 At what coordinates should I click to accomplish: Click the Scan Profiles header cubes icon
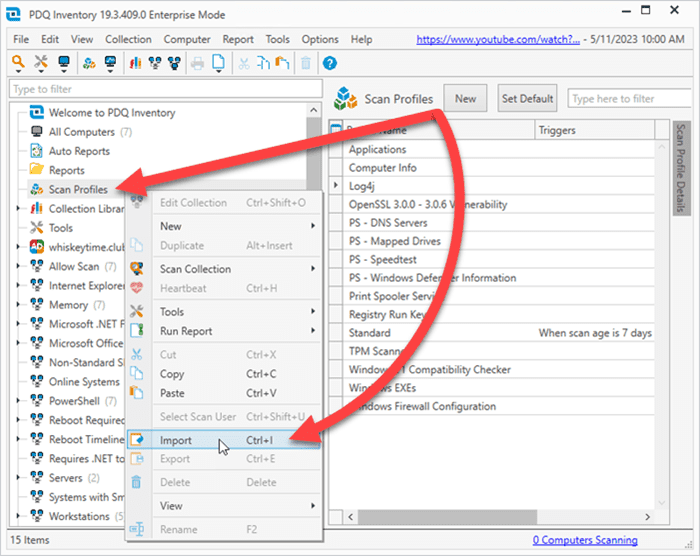tap(345, 99)
